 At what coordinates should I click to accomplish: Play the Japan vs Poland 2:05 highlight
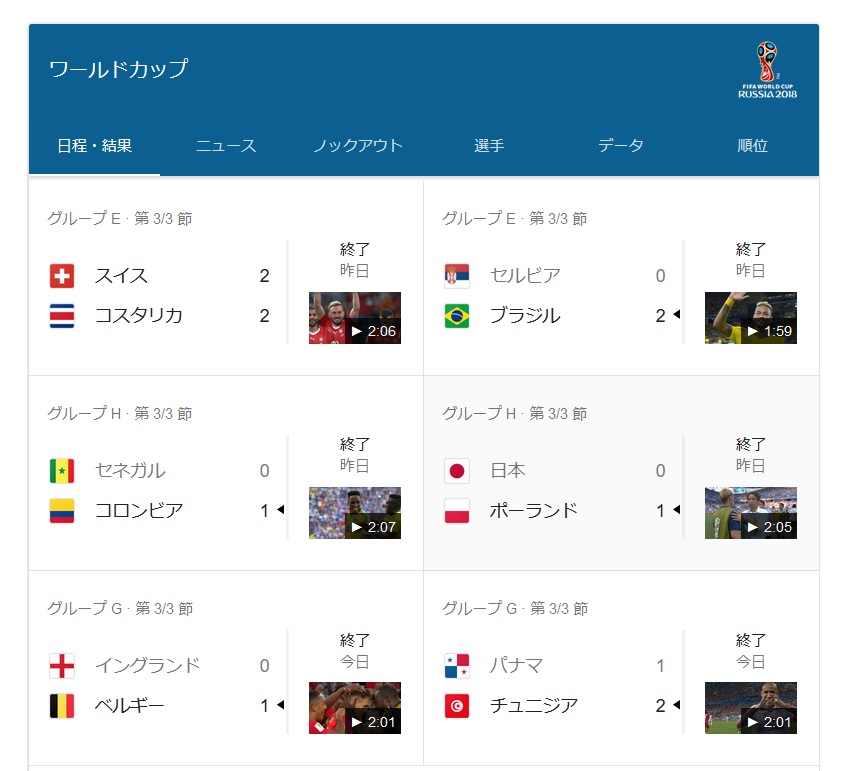[x=751, y=513]
